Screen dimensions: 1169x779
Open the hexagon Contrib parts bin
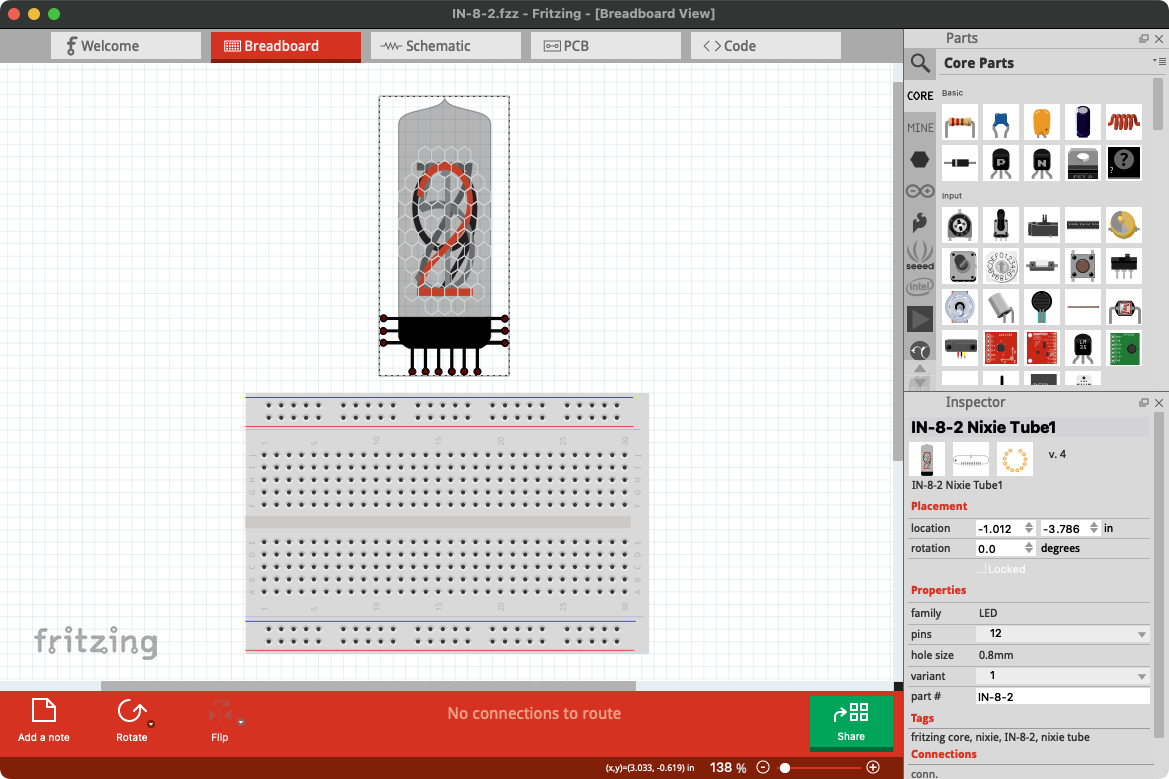[920, 160]
